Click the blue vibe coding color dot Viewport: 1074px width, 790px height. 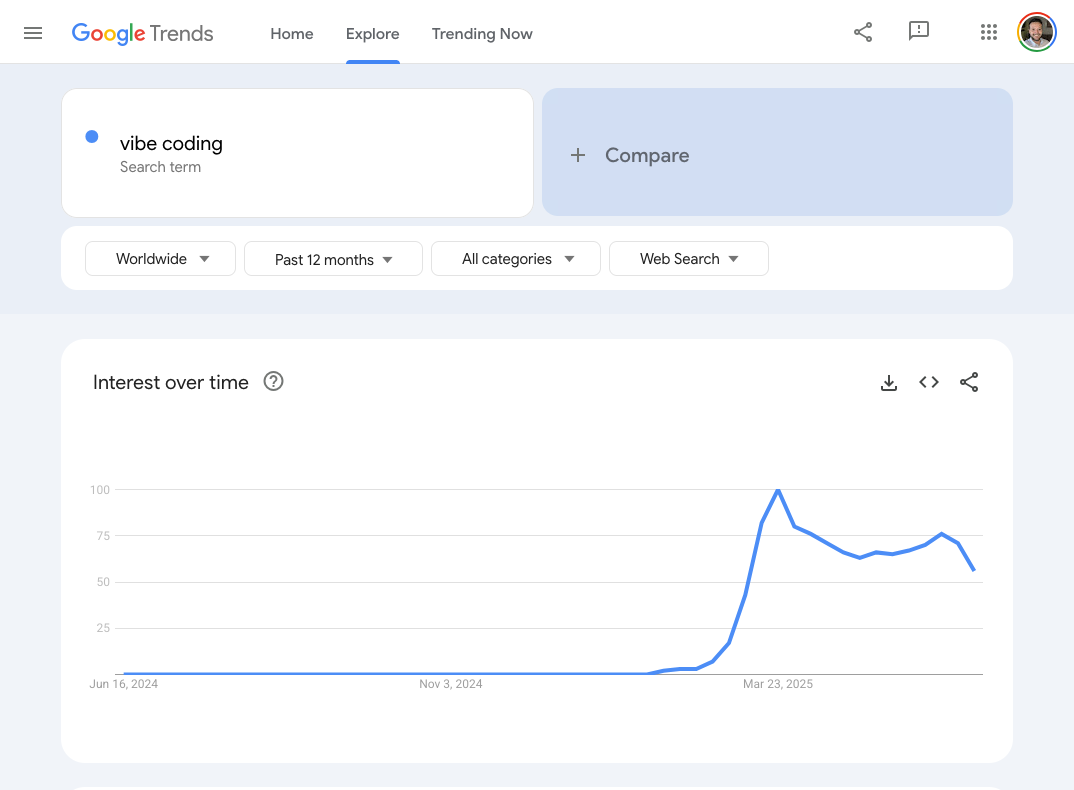tap(92, 137)
